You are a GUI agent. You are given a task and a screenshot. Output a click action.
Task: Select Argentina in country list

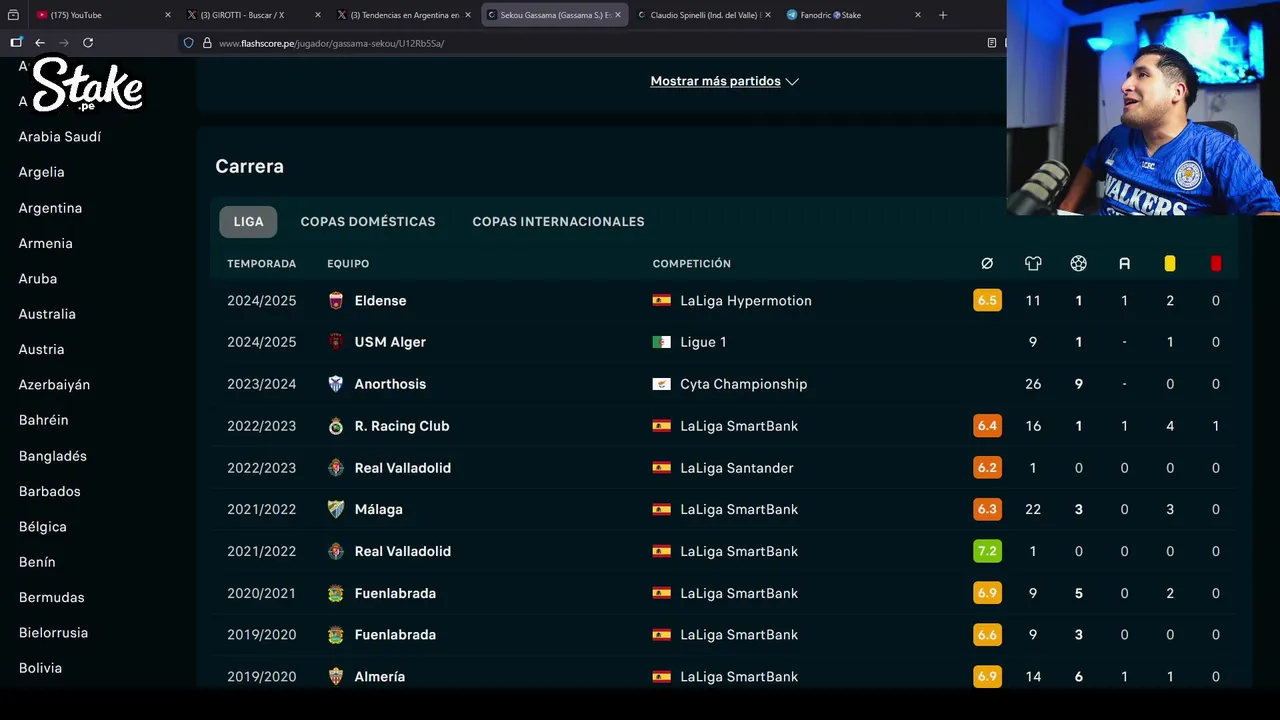pyautogui.click(x=50, y=208)
